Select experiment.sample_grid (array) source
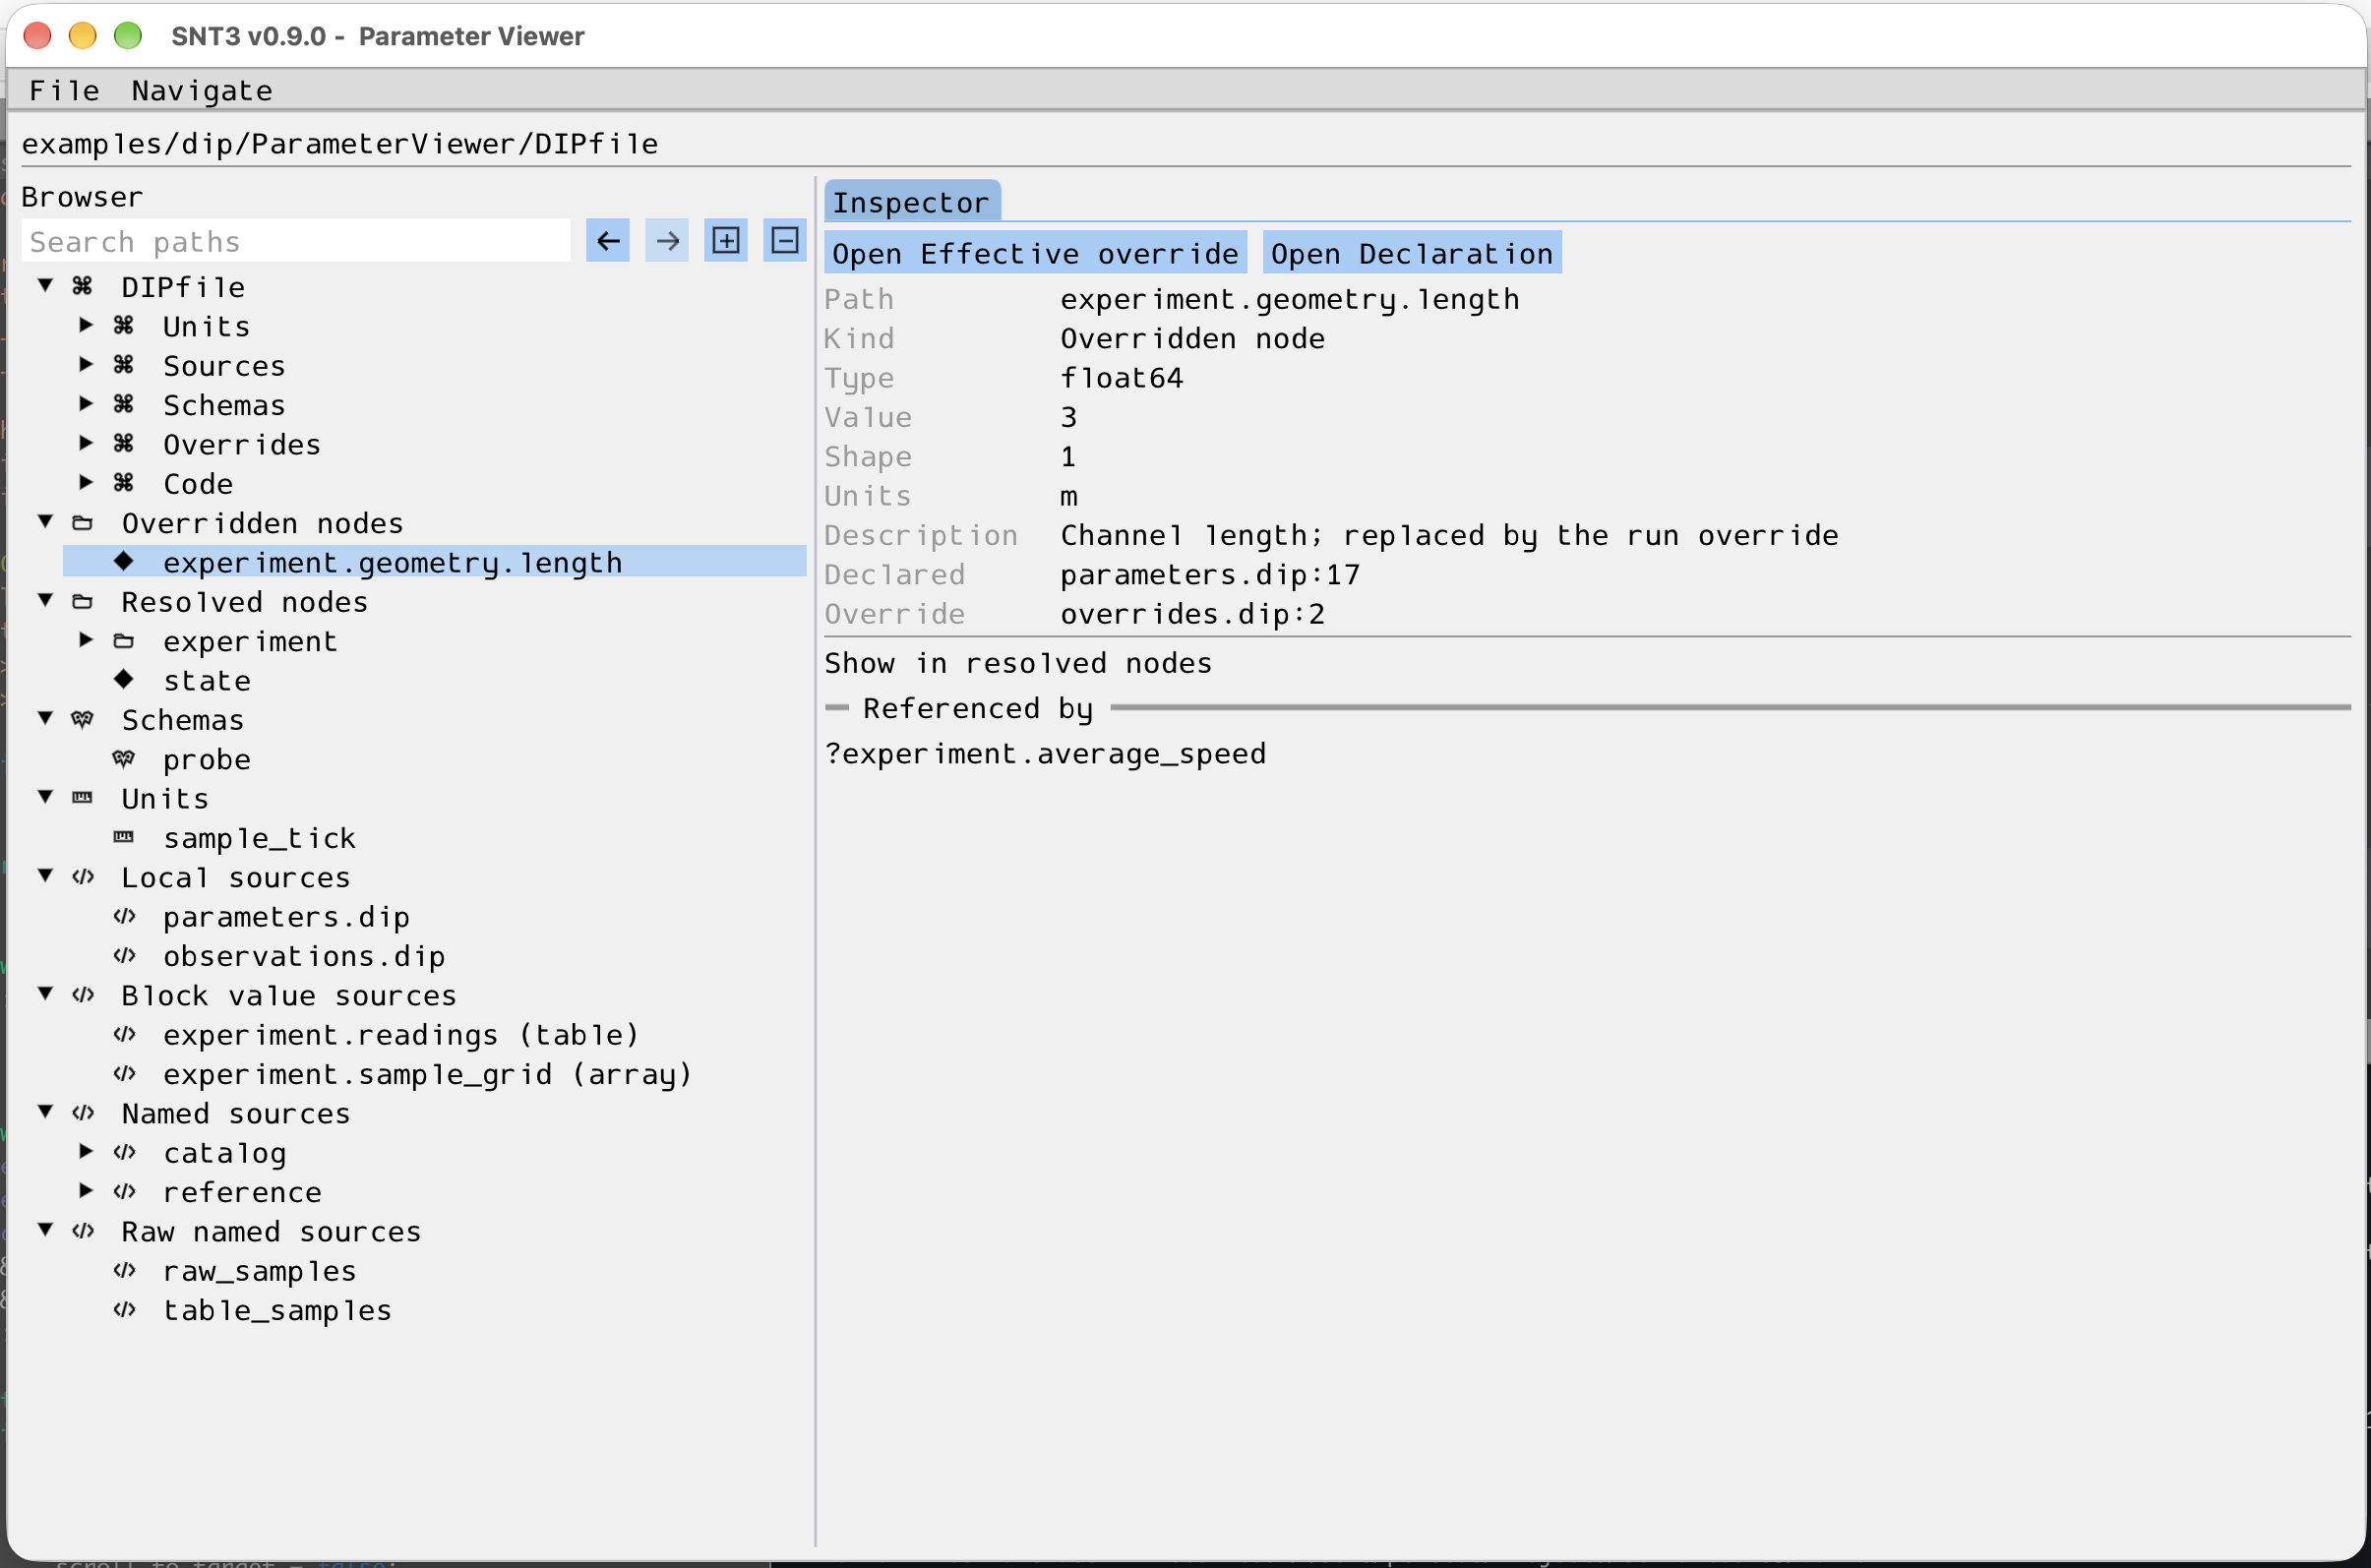Viewport: 2371px width, 1568px height. click(428, 1074)
